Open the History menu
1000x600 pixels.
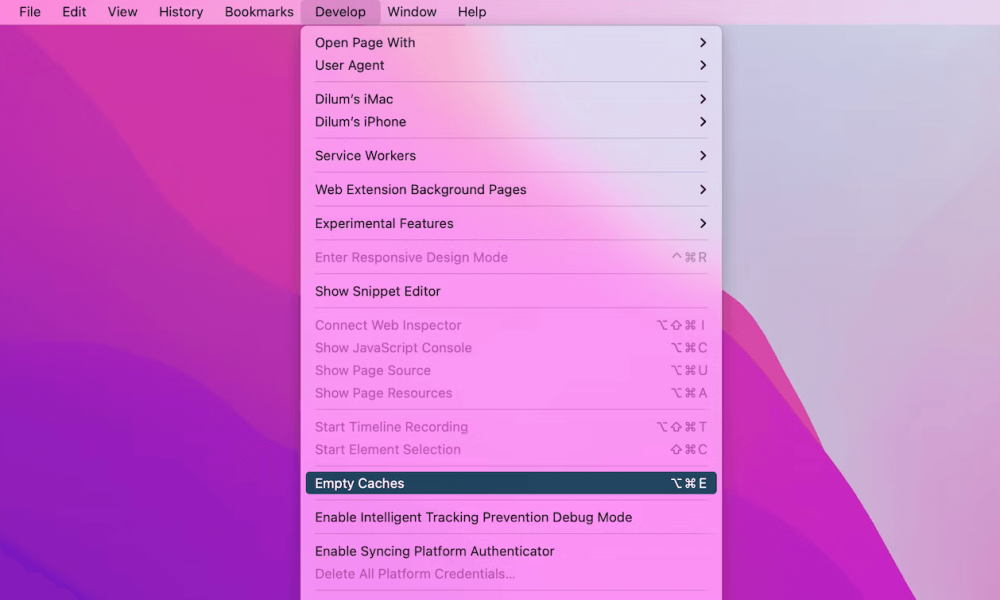tap(181, 12)
